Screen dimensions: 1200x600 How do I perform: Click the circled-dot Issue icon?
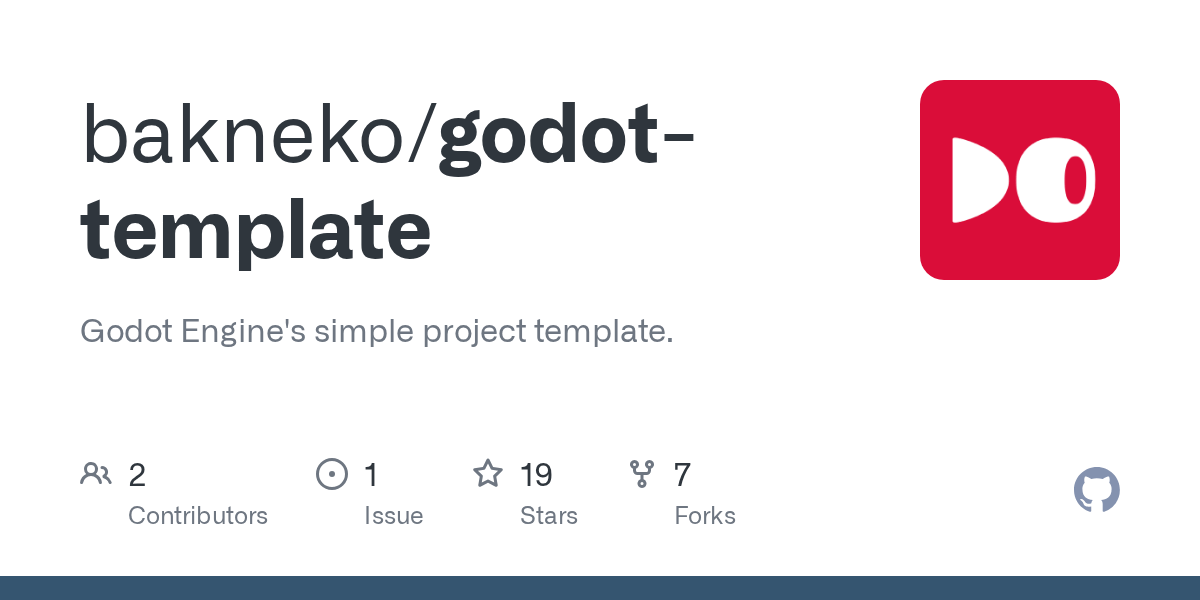click(x=332, y=474)
